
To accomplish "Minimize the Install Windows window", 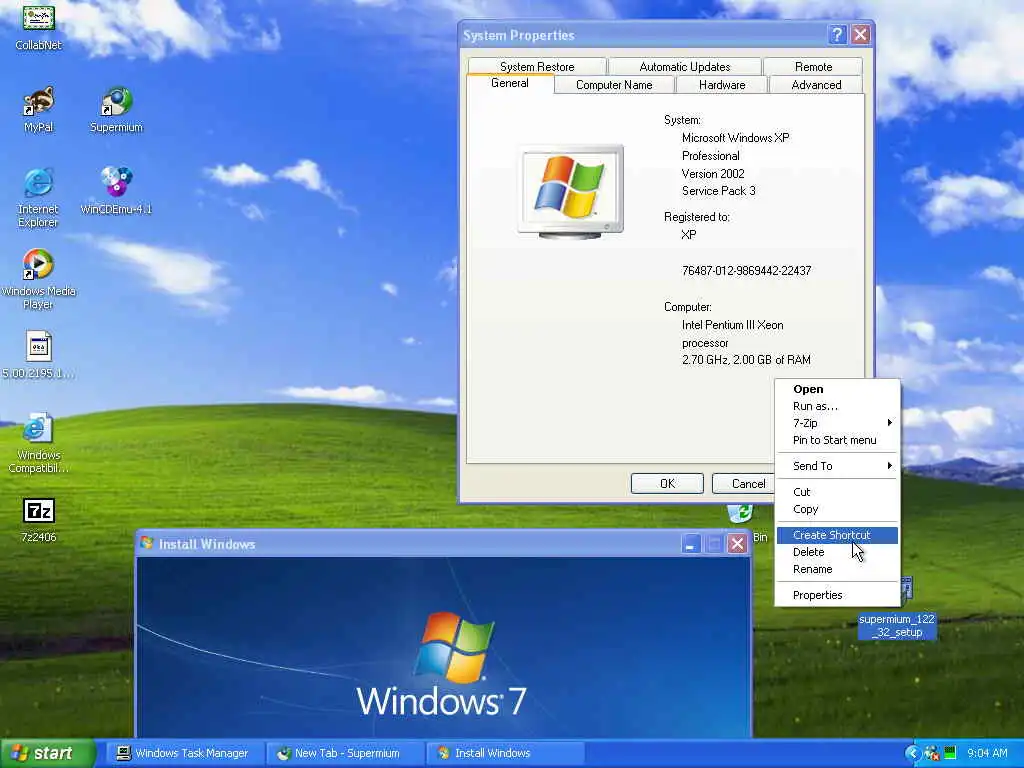I will click(x=691, y=543).
